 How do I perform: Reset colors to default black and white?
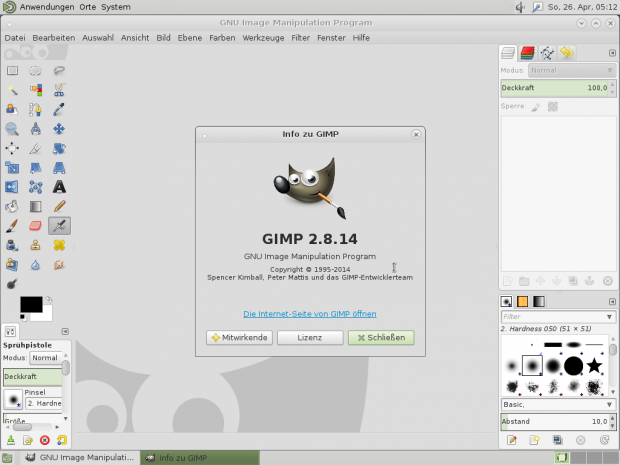pos(23,317)
